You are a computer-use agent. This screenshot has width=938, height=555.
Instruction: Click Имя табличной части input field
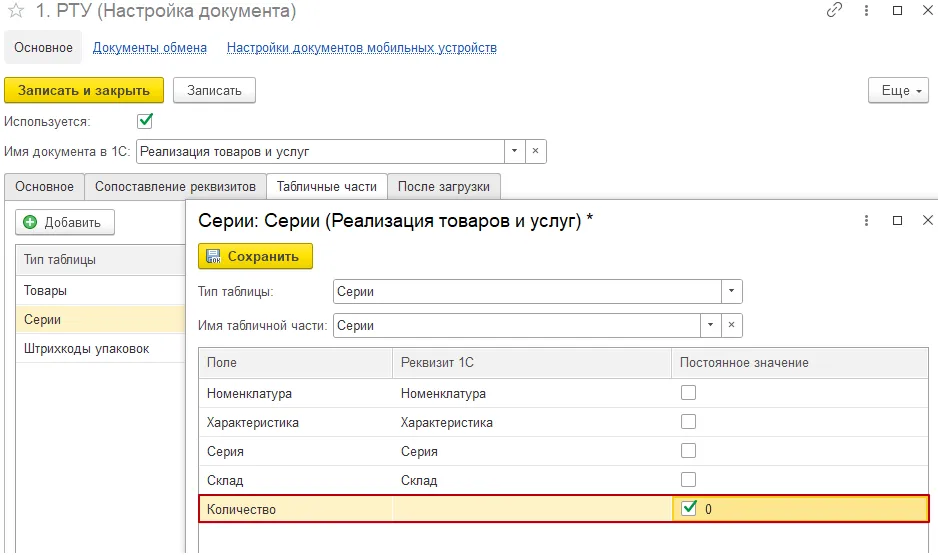click(x=517, y=325)
